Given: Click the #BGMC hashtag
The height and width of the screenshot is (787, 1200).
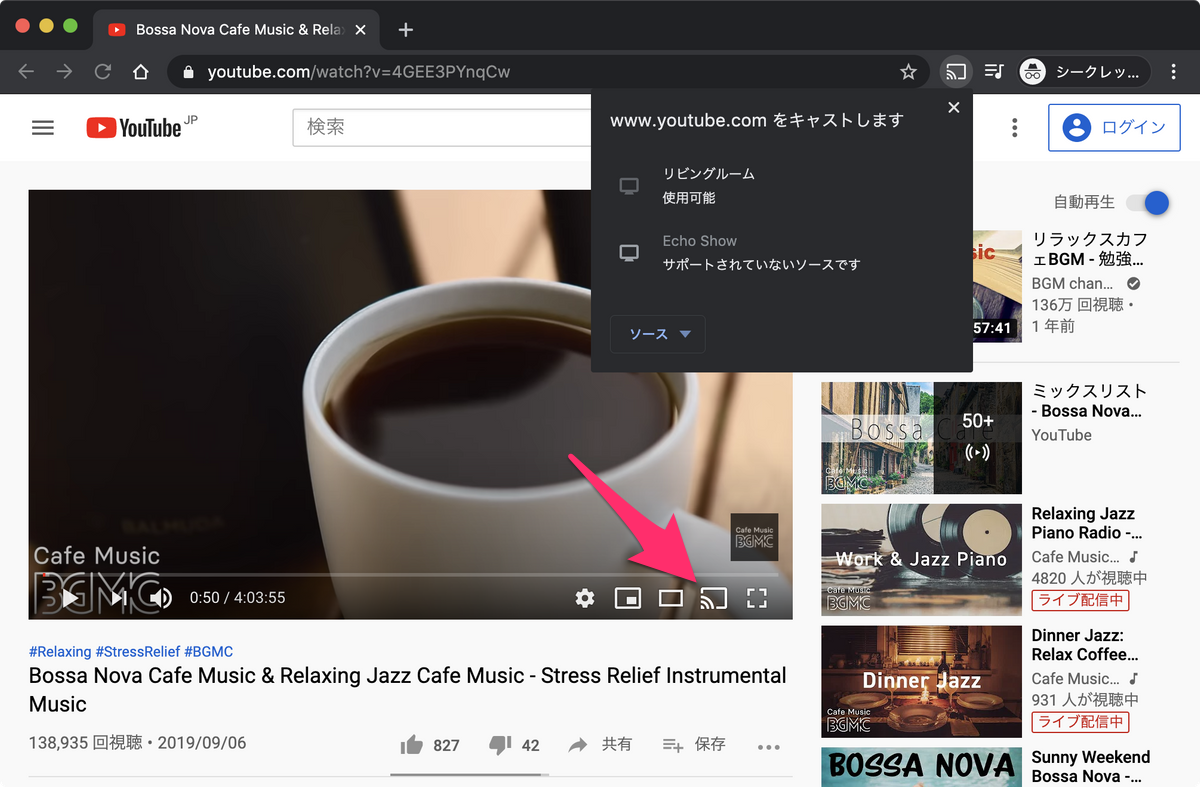Looking at the screenshot, I should (209, 651).
